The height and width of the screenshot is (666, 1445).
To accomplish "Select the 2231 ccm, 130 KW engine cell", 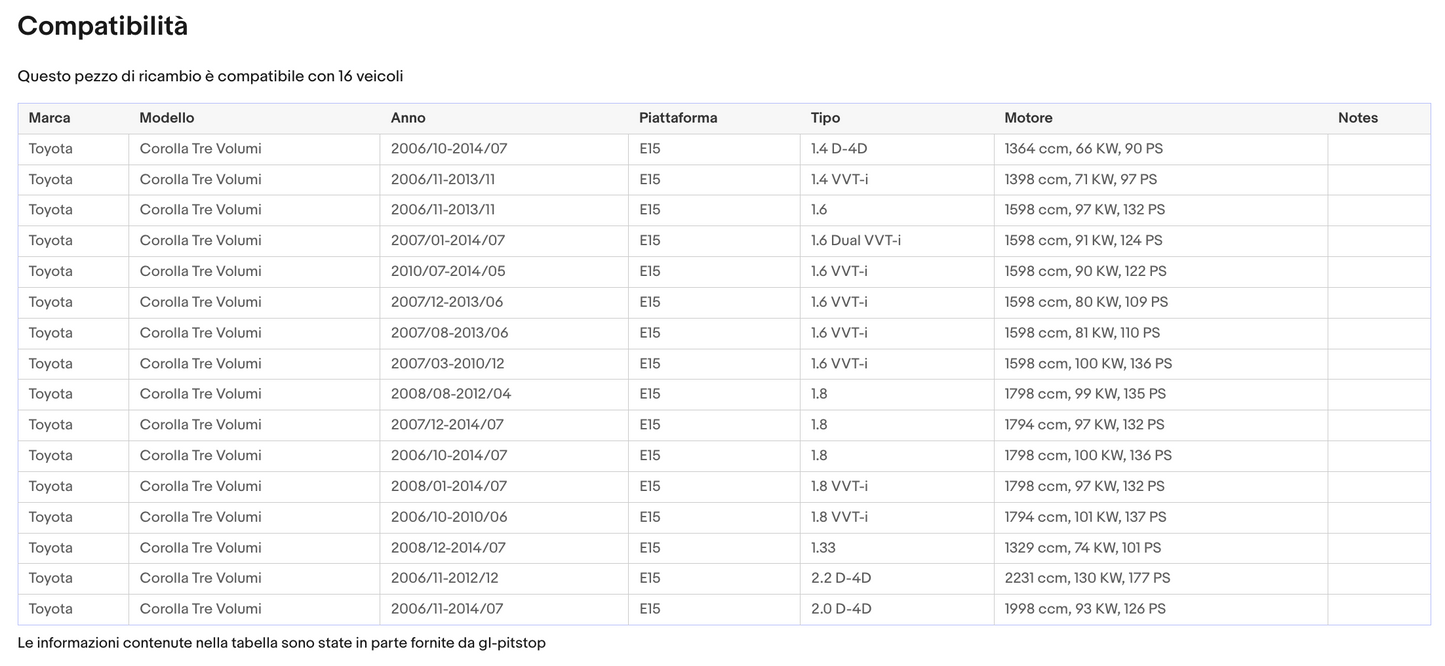I will [1087, 578].
